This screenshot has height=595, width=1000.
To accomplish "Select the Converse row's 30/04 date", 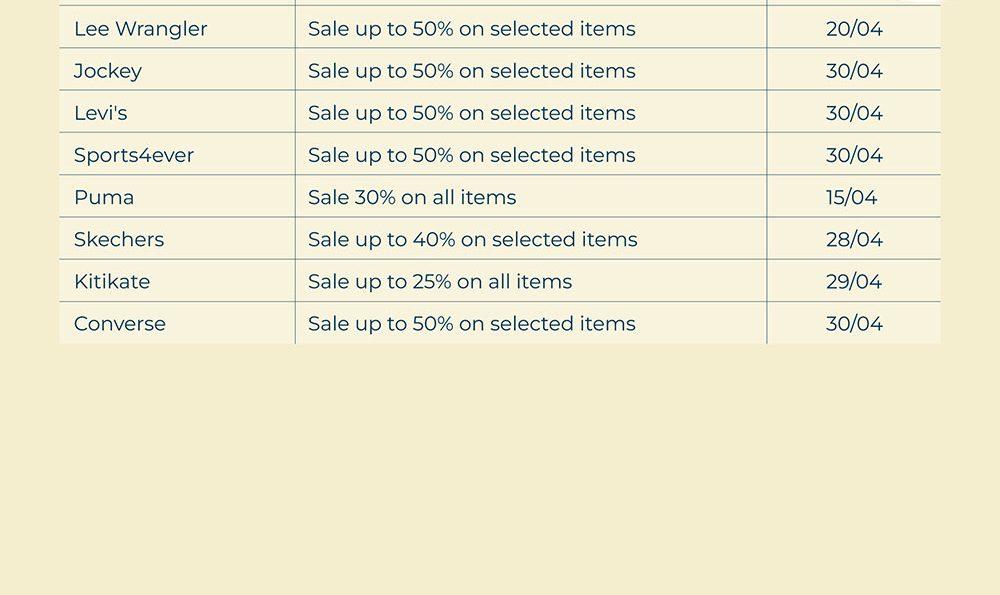I will (854, 323).
